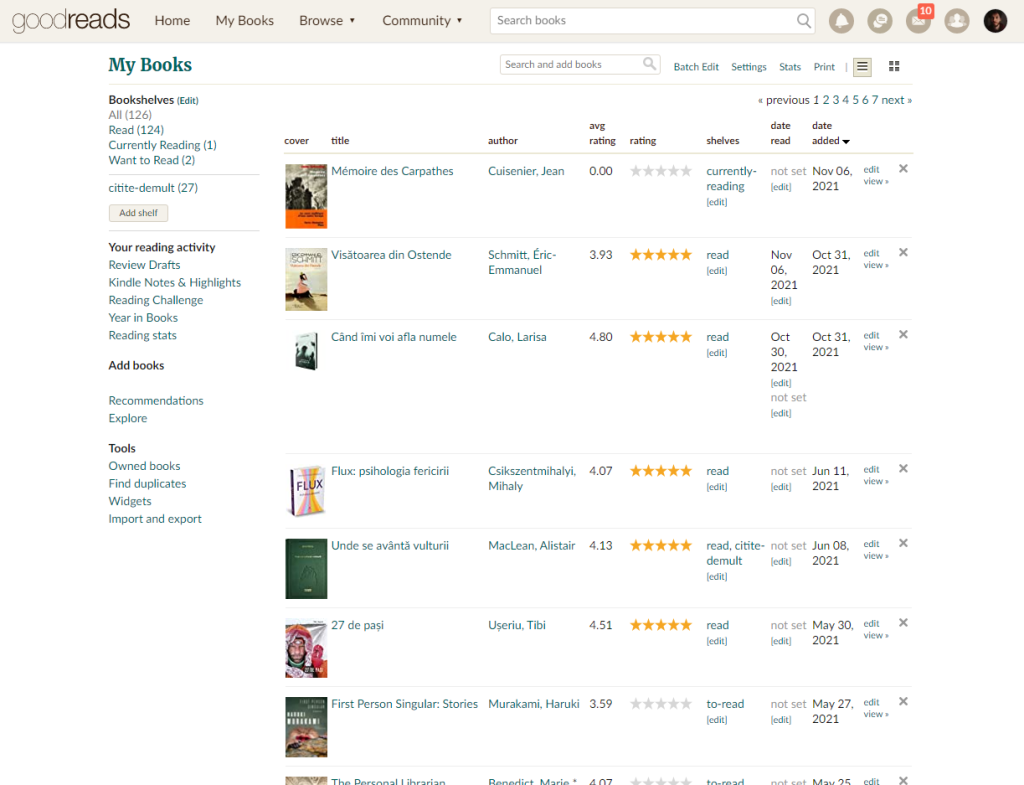Remove First Person Singular with X
Screen dimensions: 1024x785
903,701
